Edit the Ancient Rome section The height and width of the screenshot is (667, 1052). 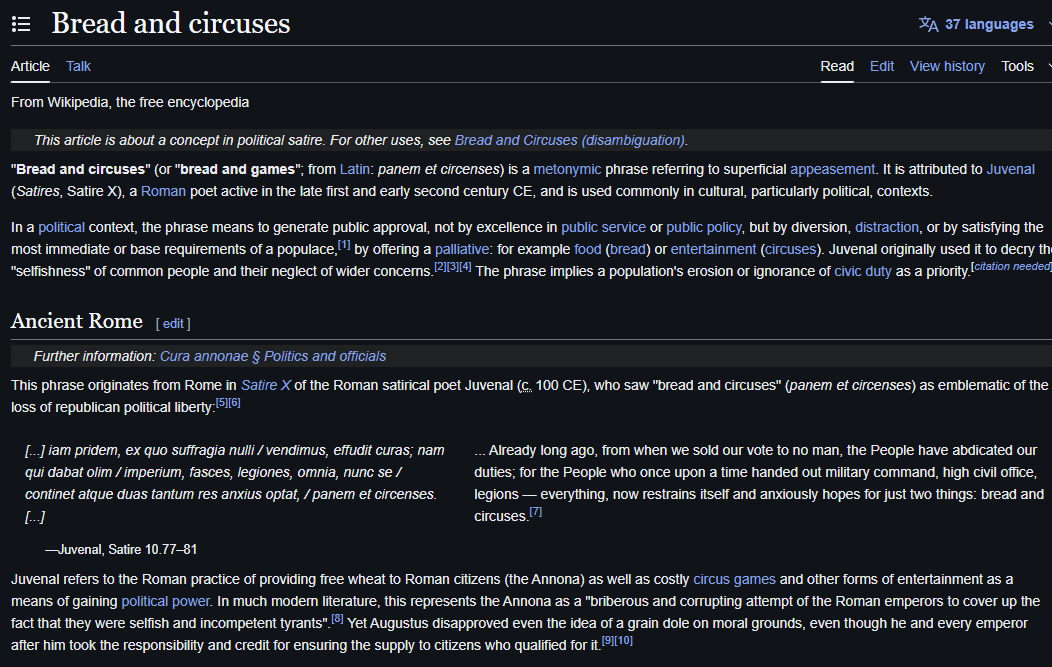pyautogui.click(x=173, y=323)
